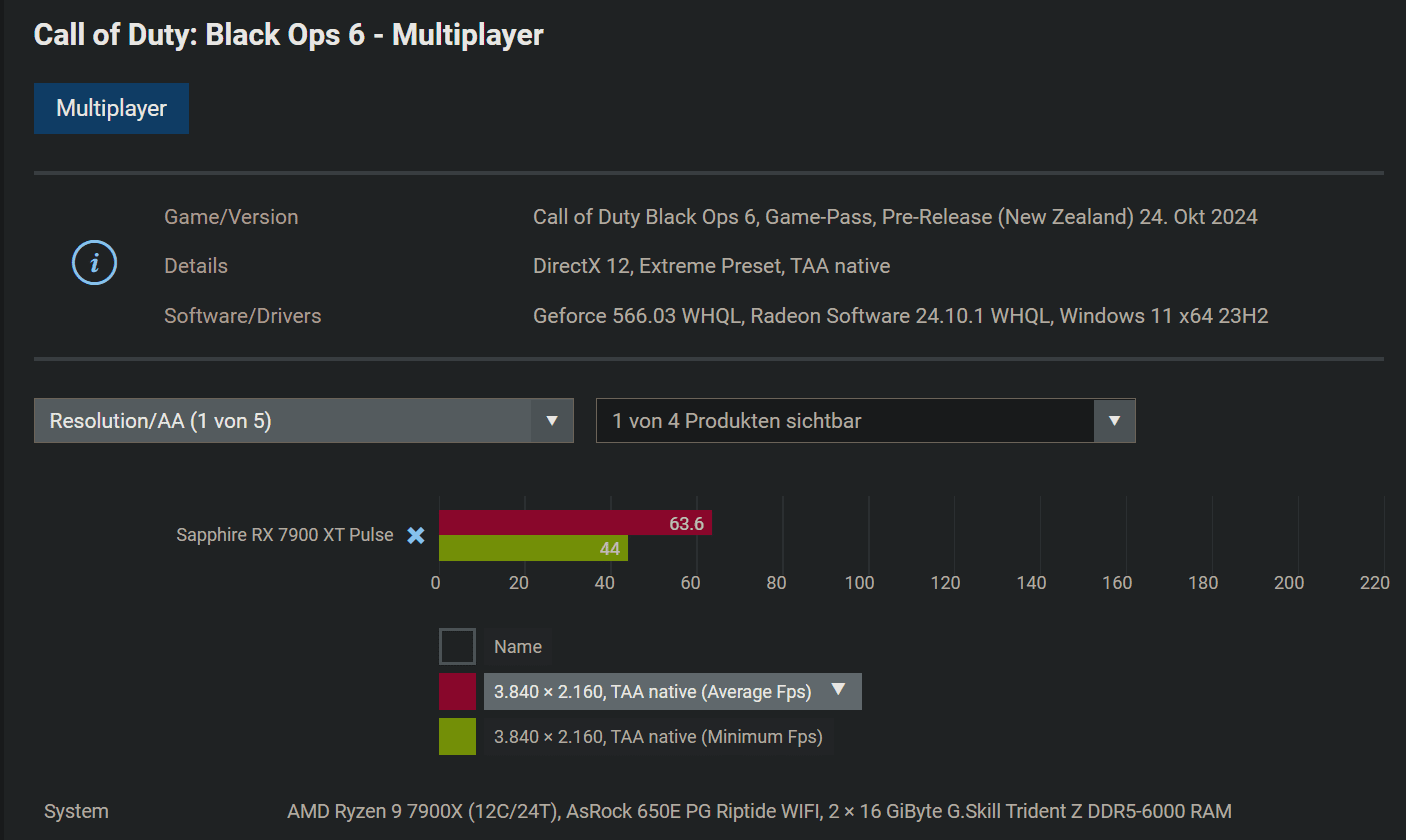Click the Details label
The image size is (1406, 840).
pos(196,266)
